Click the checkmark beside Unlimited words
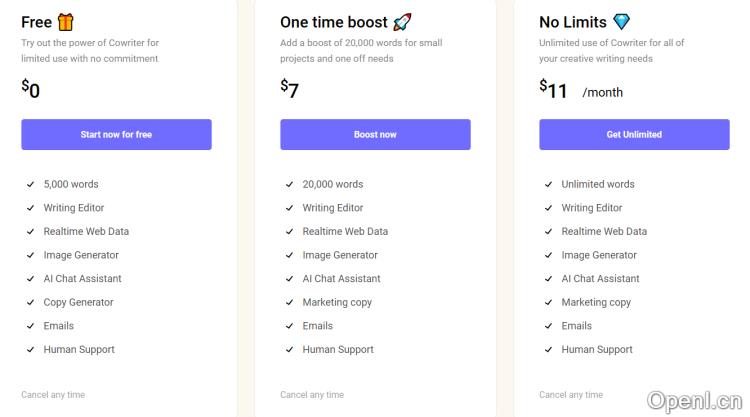Image resolution: width=750 pixels, height=417 pixels. coord(548,184)
